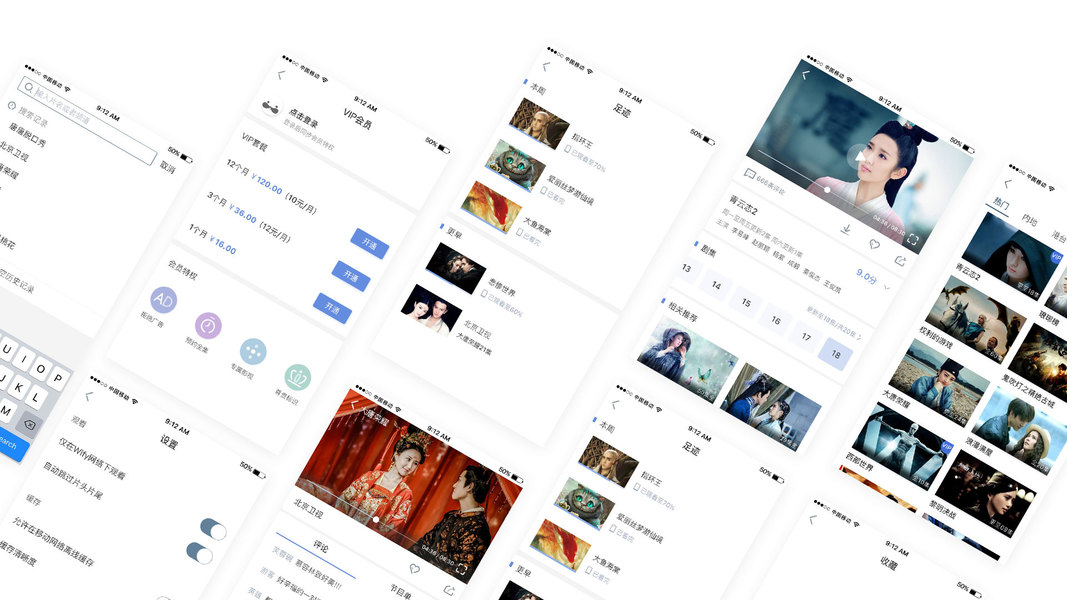Select highlighted episode 18
The image size is (1067, 600).
[x=836, y=354]
